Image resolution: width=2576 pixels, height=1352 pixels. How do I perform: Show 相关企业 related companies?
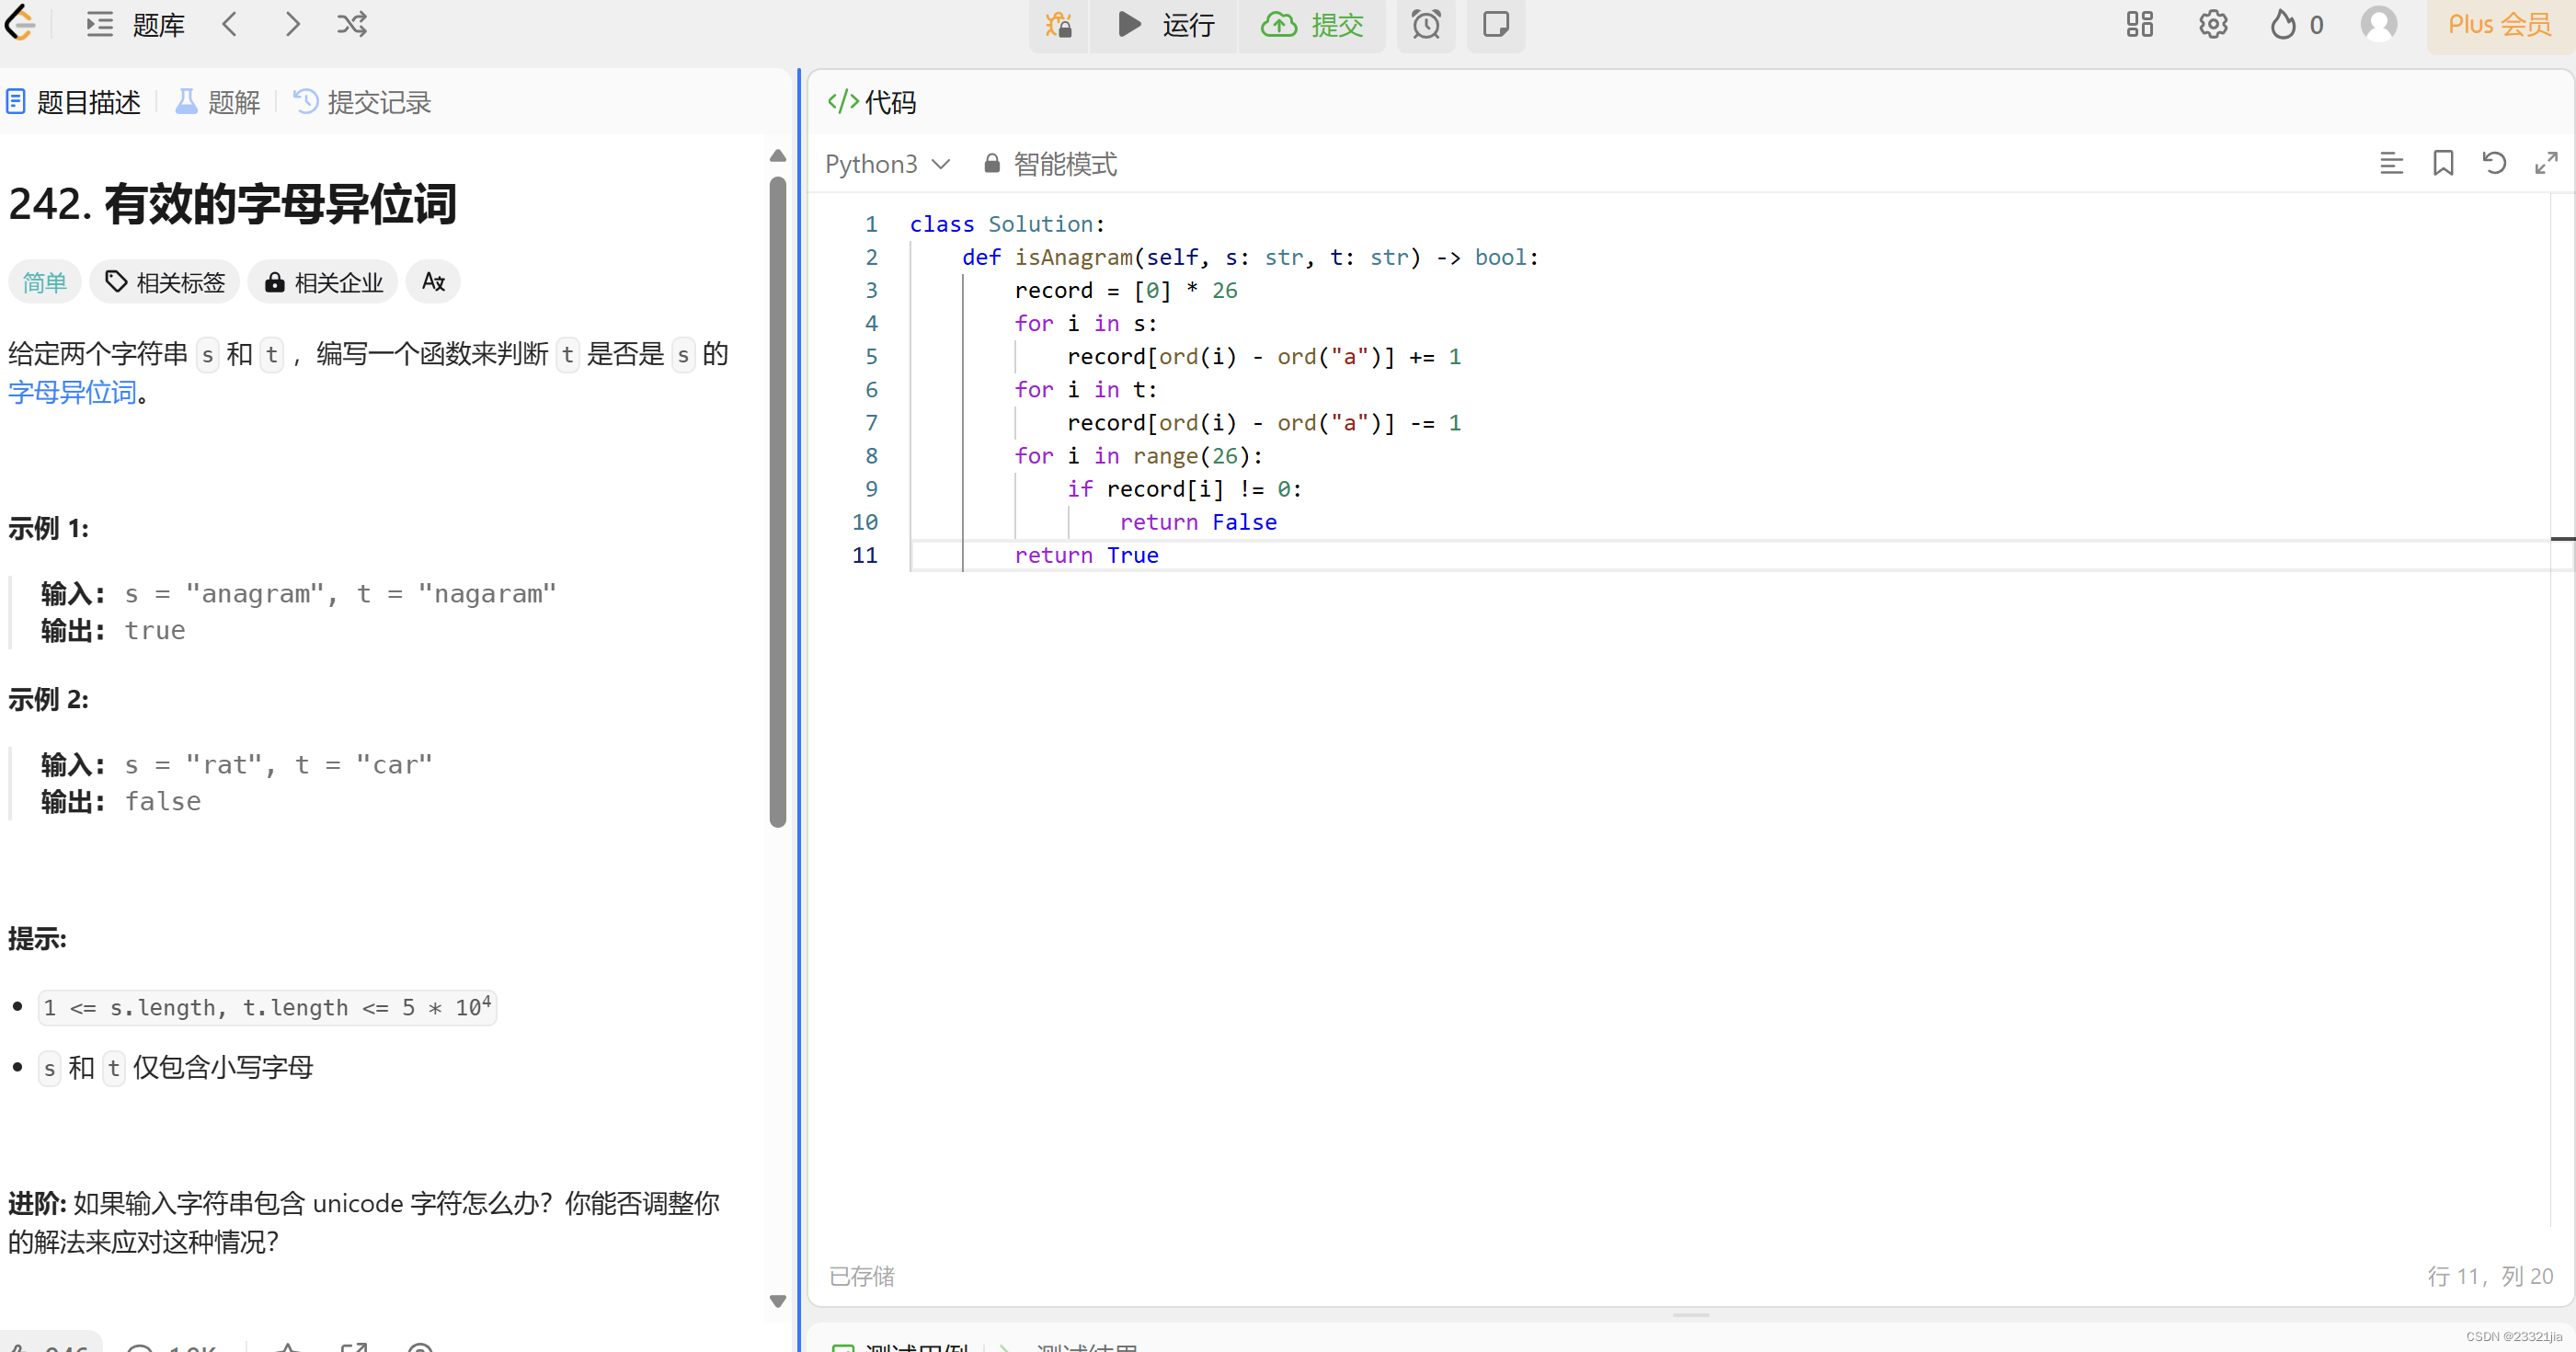(323, 282)
